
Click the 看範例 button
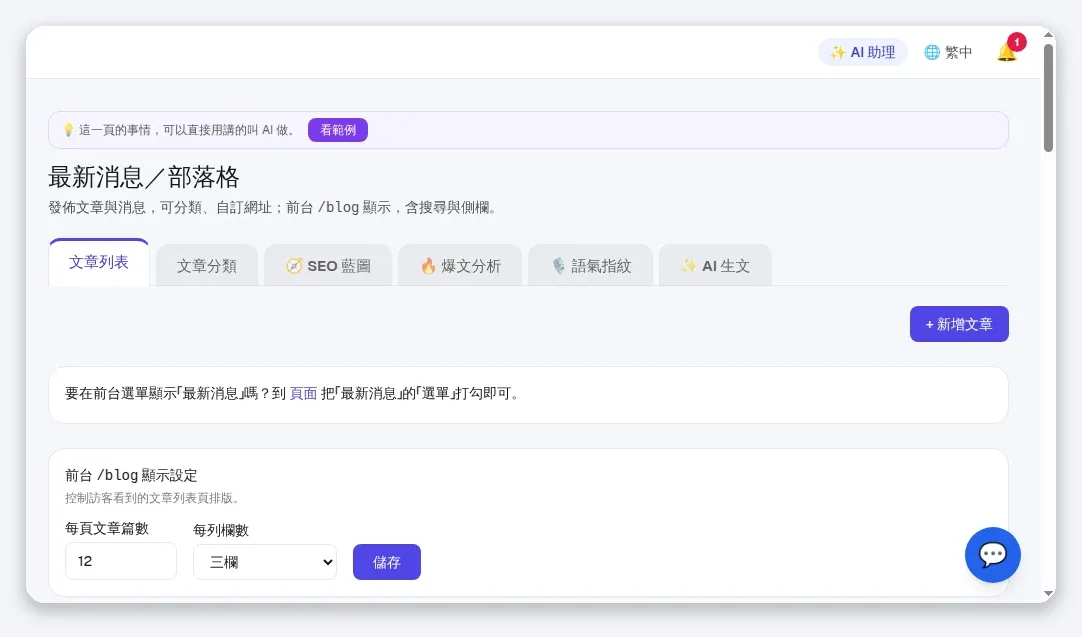pos(337,130)
